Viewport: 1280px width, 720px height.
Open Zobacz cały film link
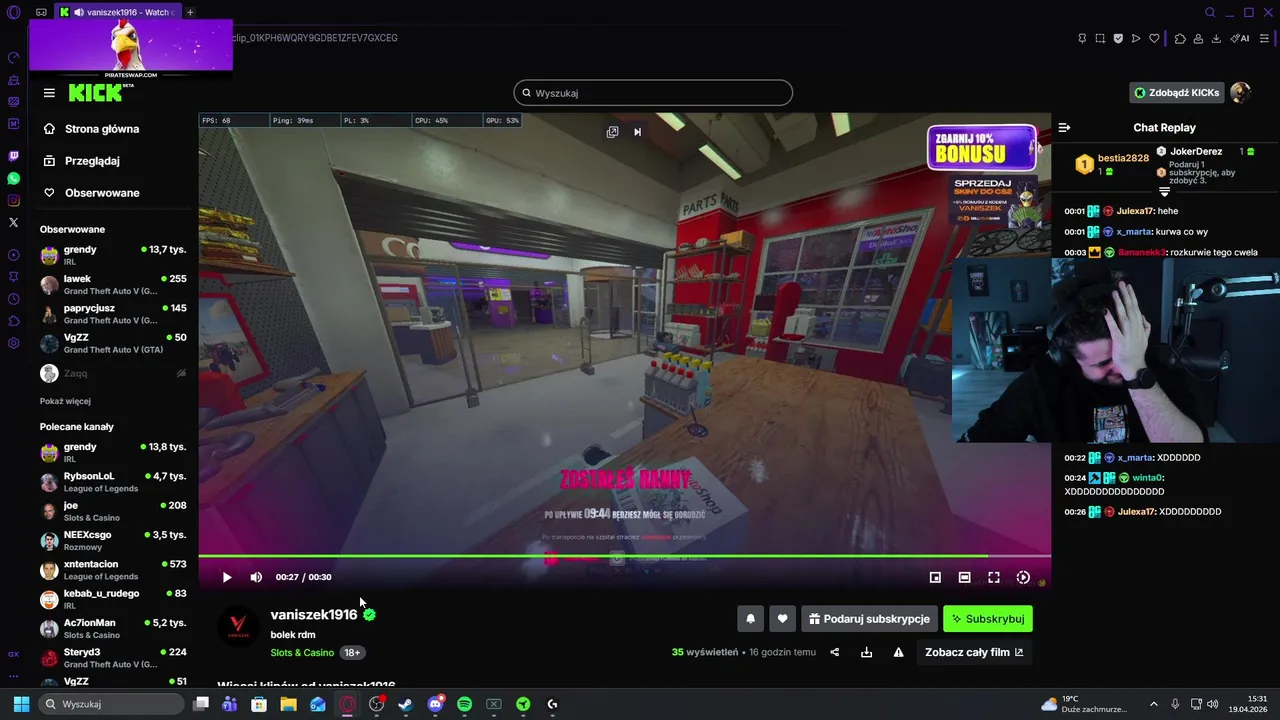coord(974,652)
